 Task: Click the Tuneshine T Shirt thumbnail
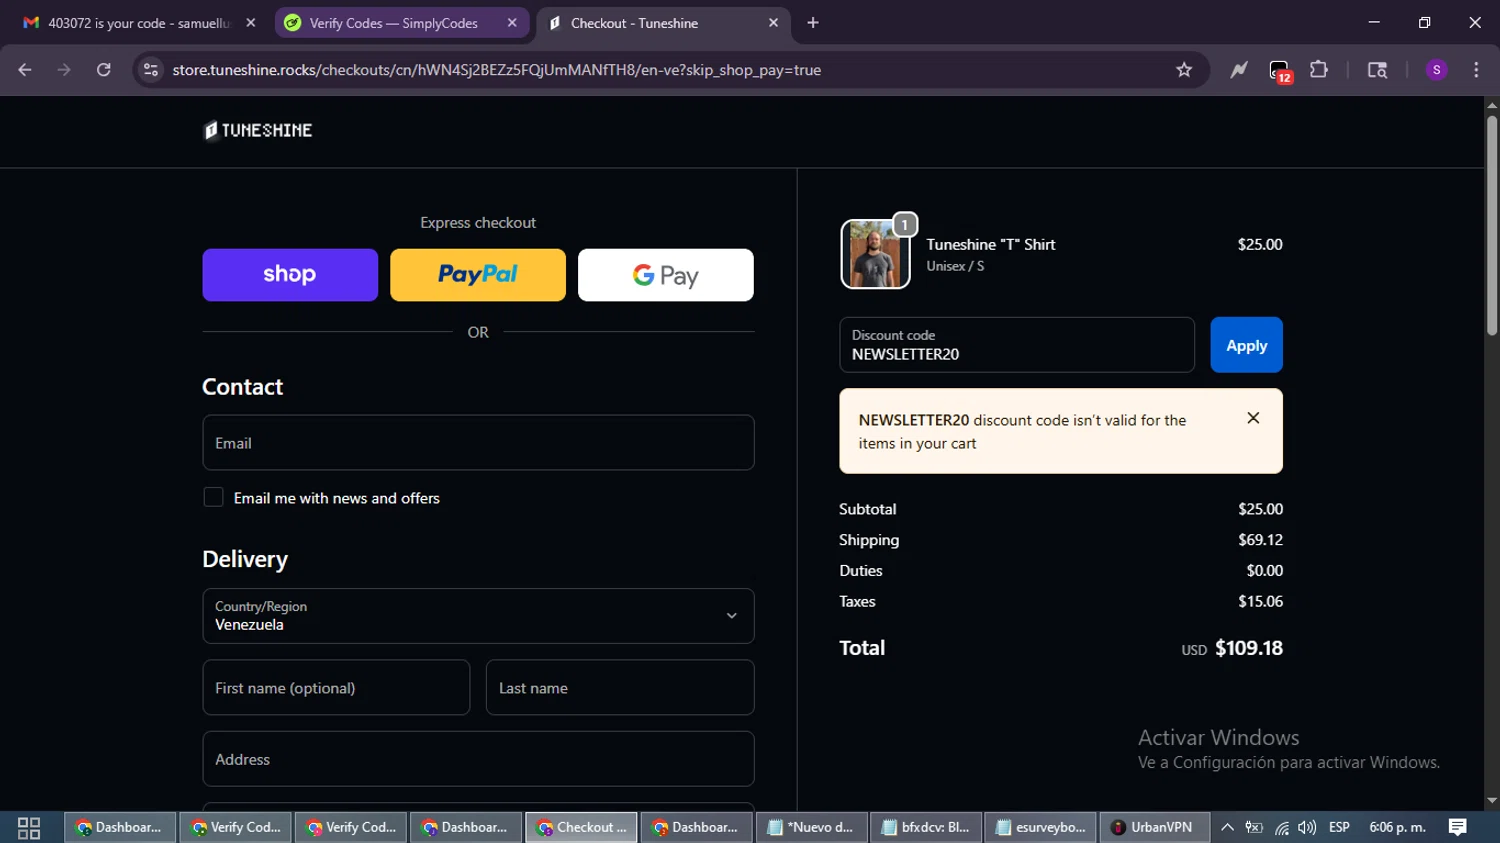click(x=875, y=254)
